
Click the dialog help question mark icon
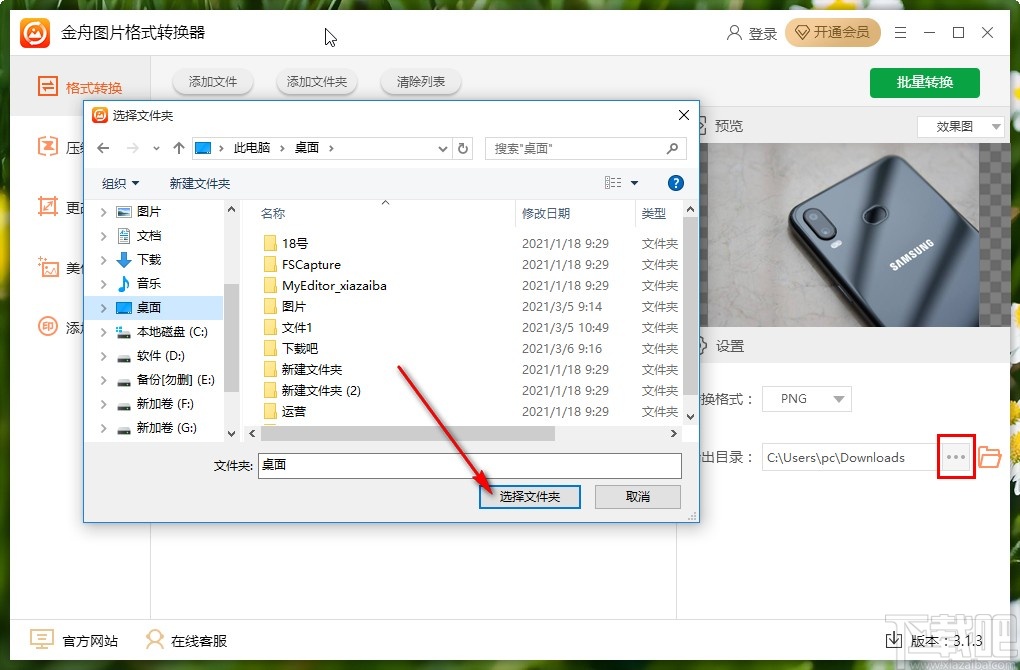pos(676,183)
